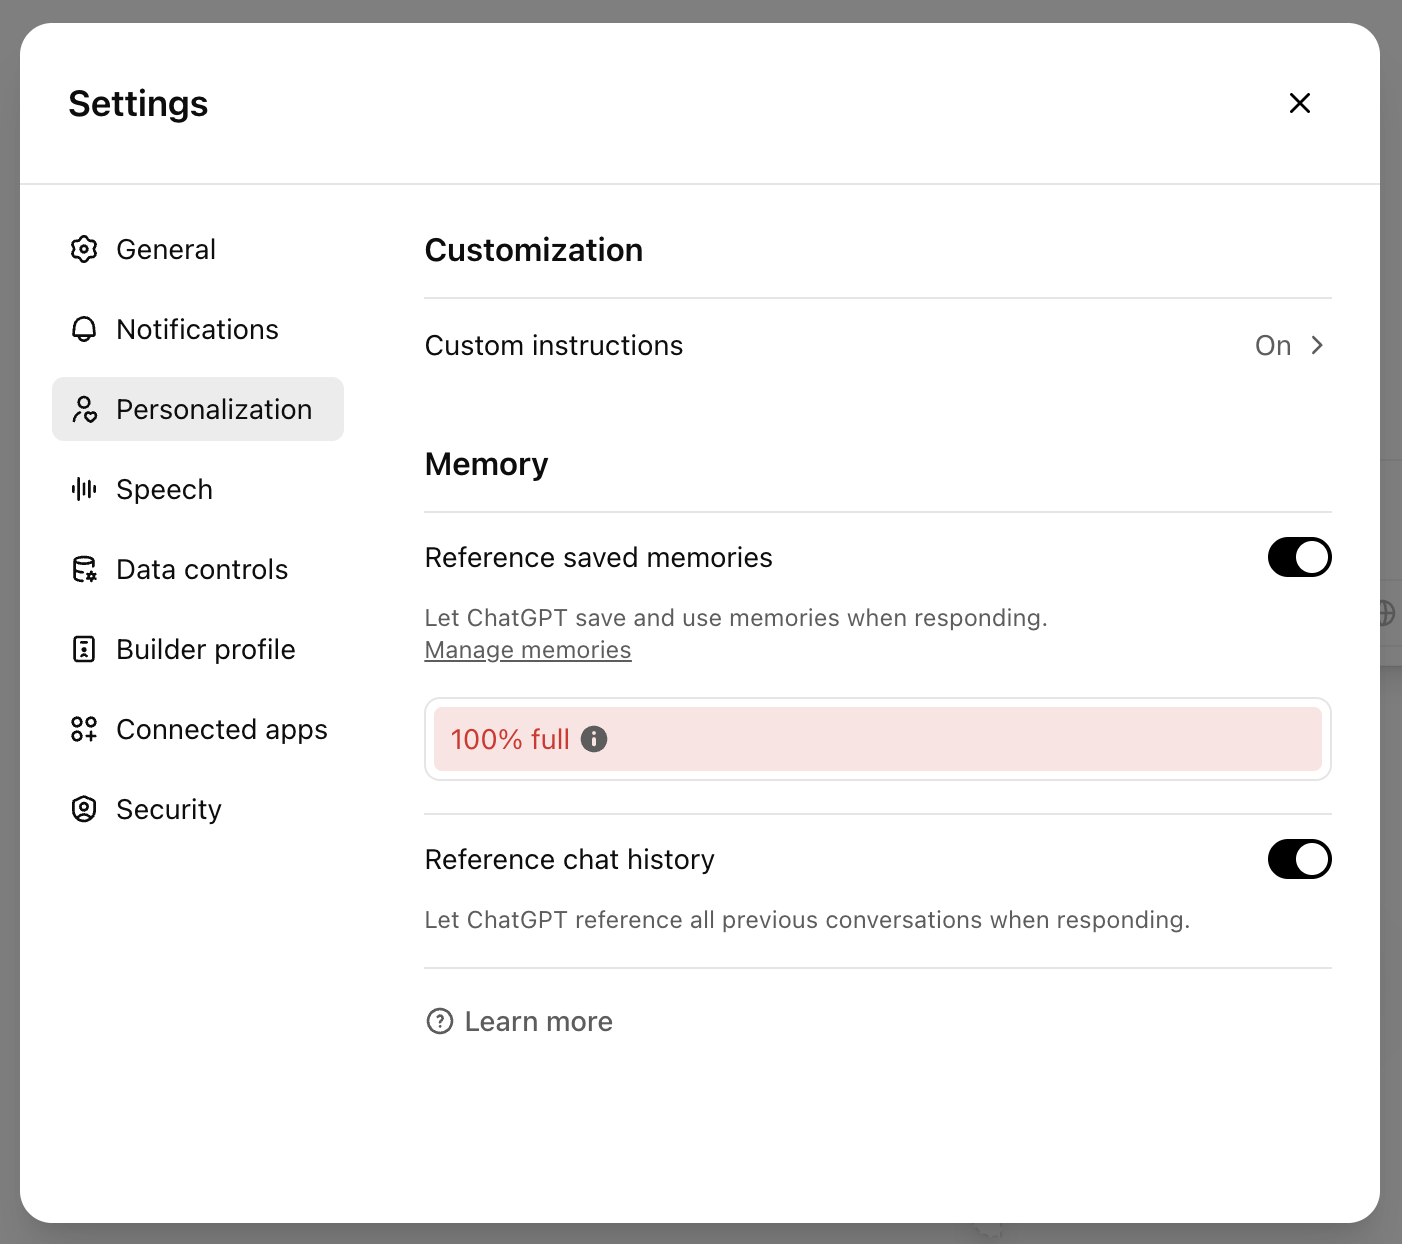Click the Memory section heading
The image size is (1402, 1244).
[x=487, y=464]
